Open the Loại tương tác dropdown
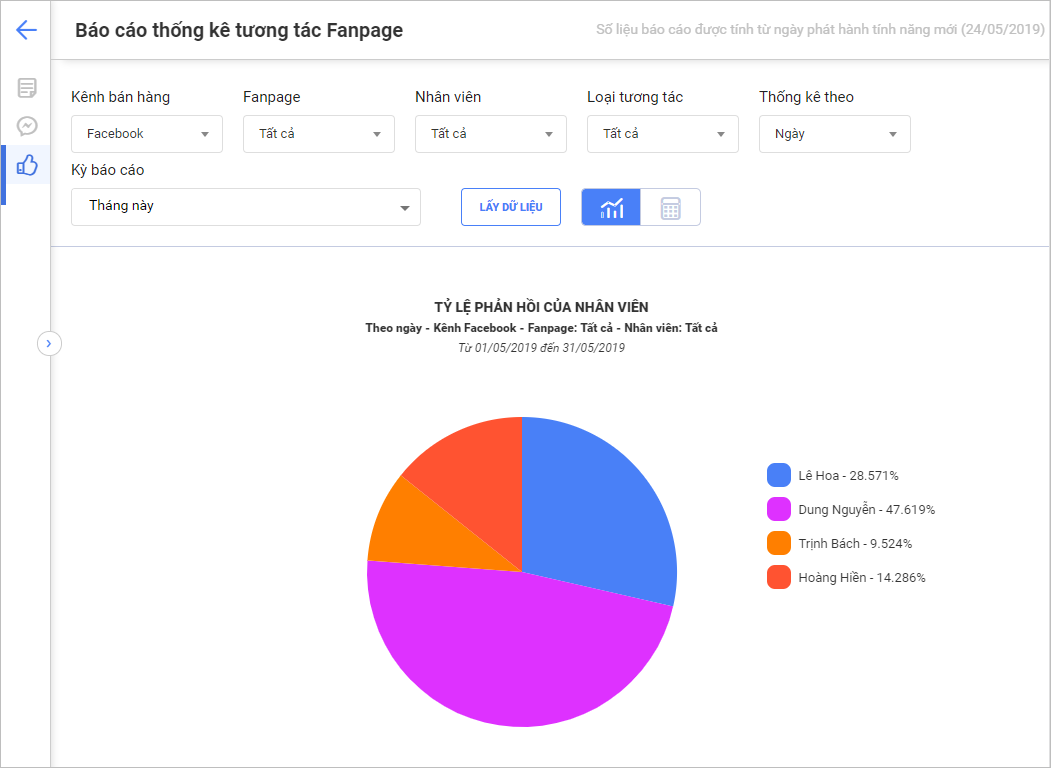This screenshot has height=768, width=1051. [x=663, y=134]
